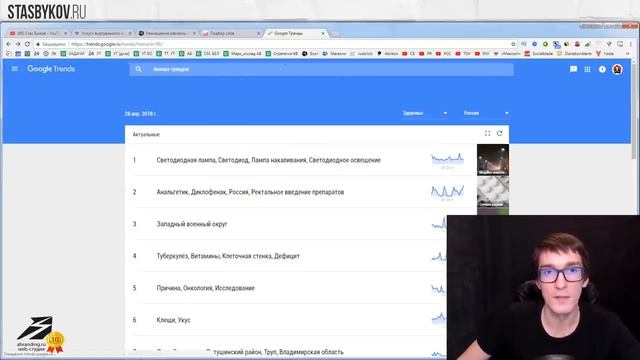Open the feedback icon in Trends header

573,69
